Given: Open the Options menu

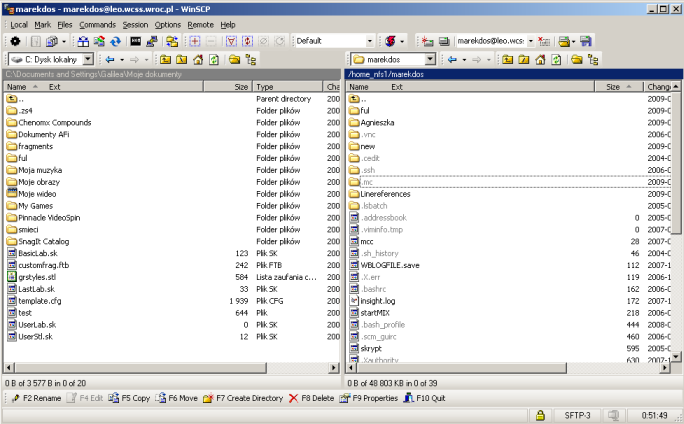Looking at the screenshot, I should [168, 25].
